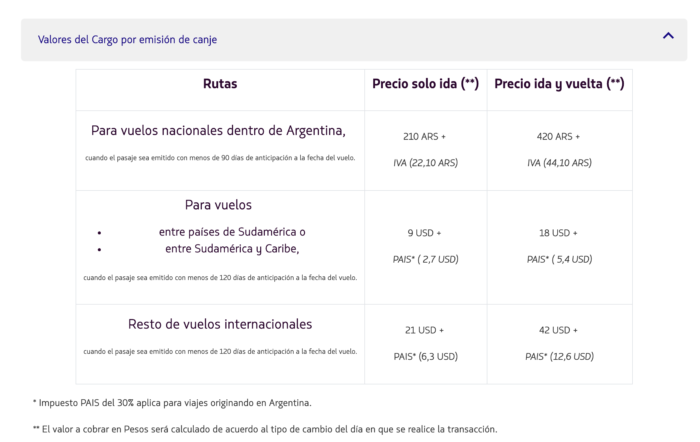Image resolution: width=700 pixels, height=442 pixels.
Task: Click the 'Precio ida y vuelta (**)' header
Action: (x=559, y=84)
